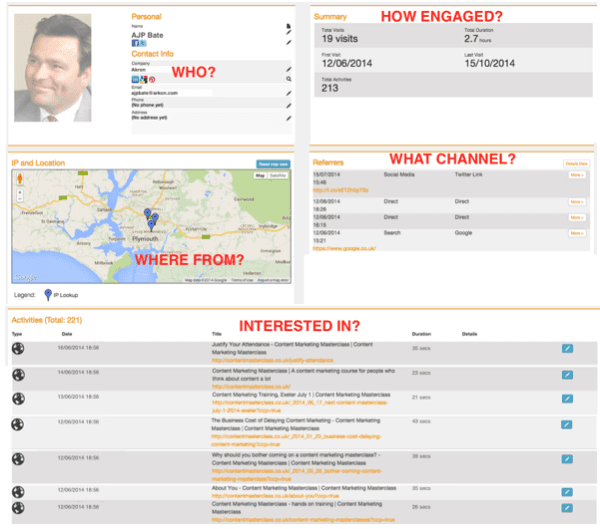The image size is (600, 529).
Task: Click the document icon at top of Personal panel
Action: point(289,27)
